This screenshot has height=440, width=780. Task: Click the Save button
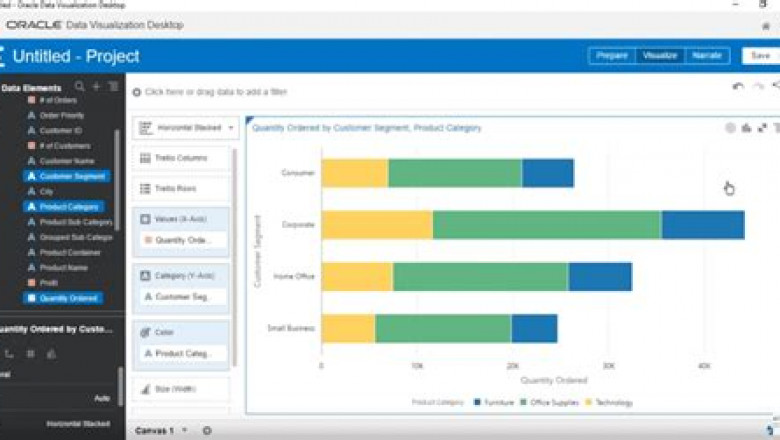coord(760,56)
